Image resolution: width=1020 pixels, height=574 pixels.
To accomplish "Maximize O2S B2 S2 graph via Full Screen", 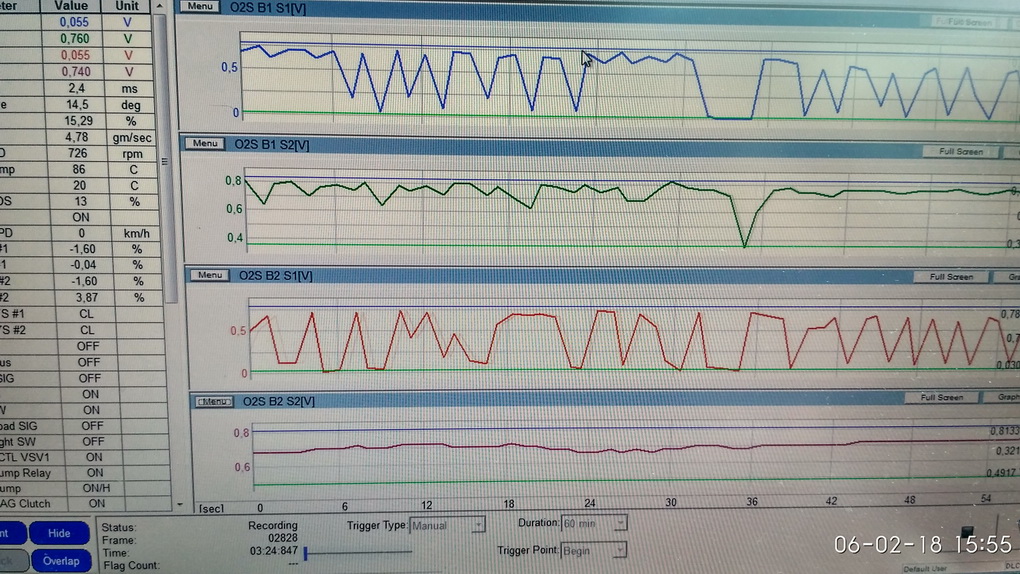I will pyautogui.click(x=941, y=398).
